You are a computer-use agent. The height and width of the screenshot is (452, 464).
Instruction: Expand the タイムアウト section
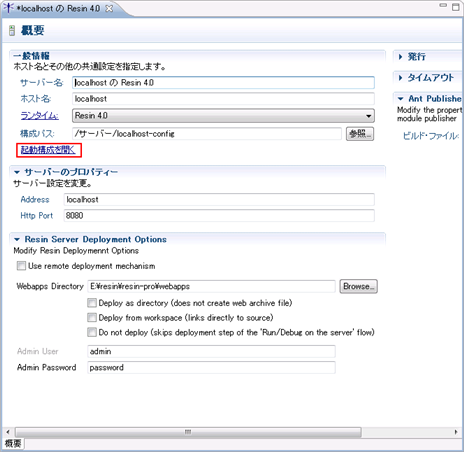400,78
